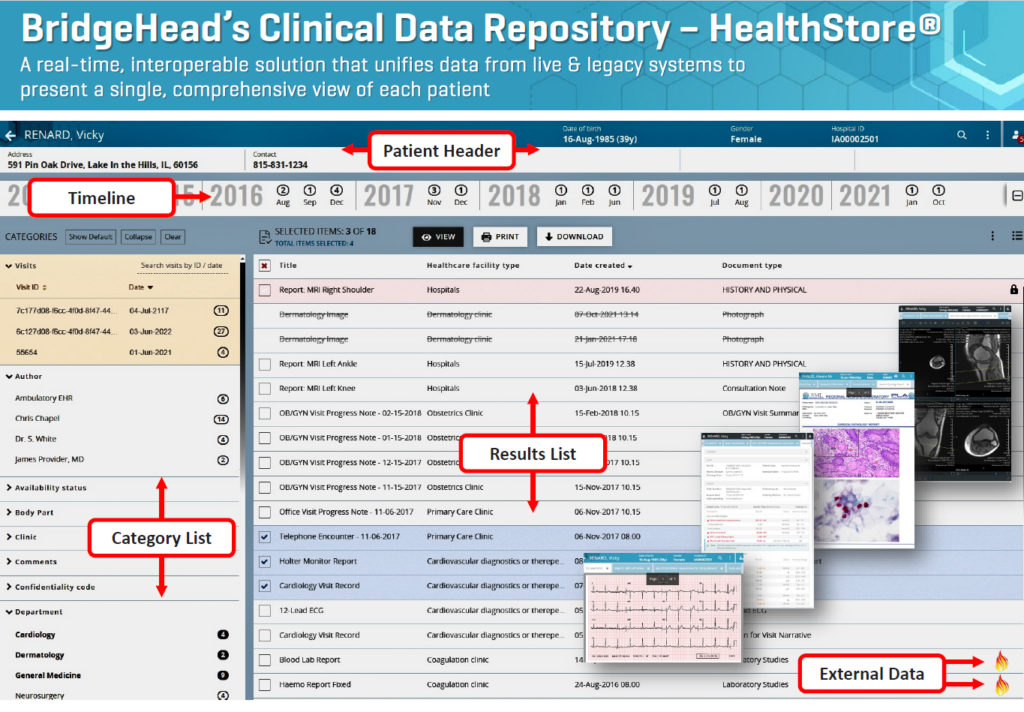Check the Report: MRI Right Shoulder row

[x=264, y=290]
